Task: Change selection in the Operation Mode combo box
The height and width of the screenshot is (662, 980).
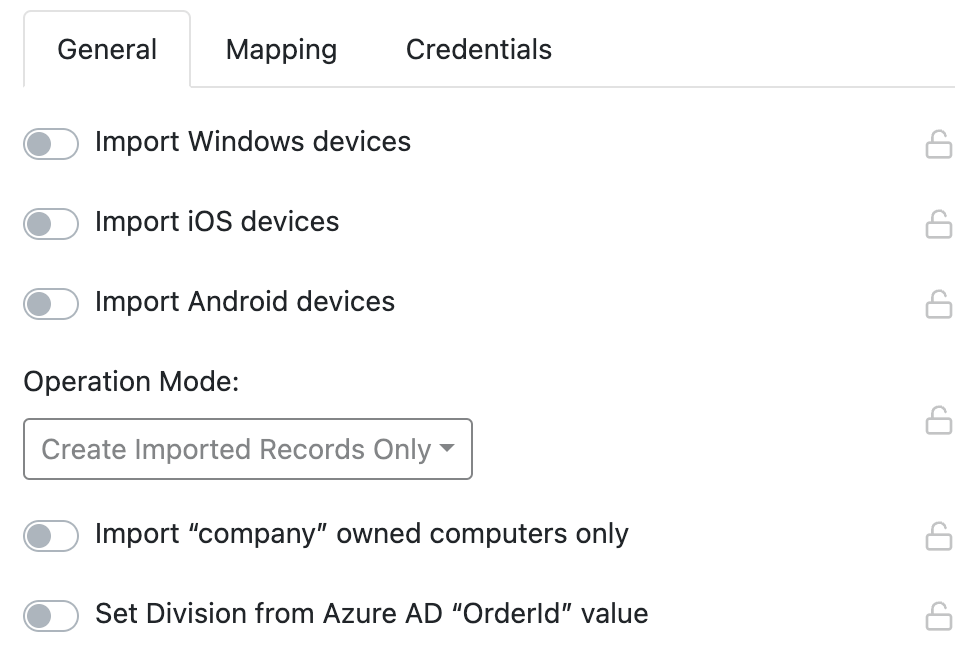Action: 247,449
